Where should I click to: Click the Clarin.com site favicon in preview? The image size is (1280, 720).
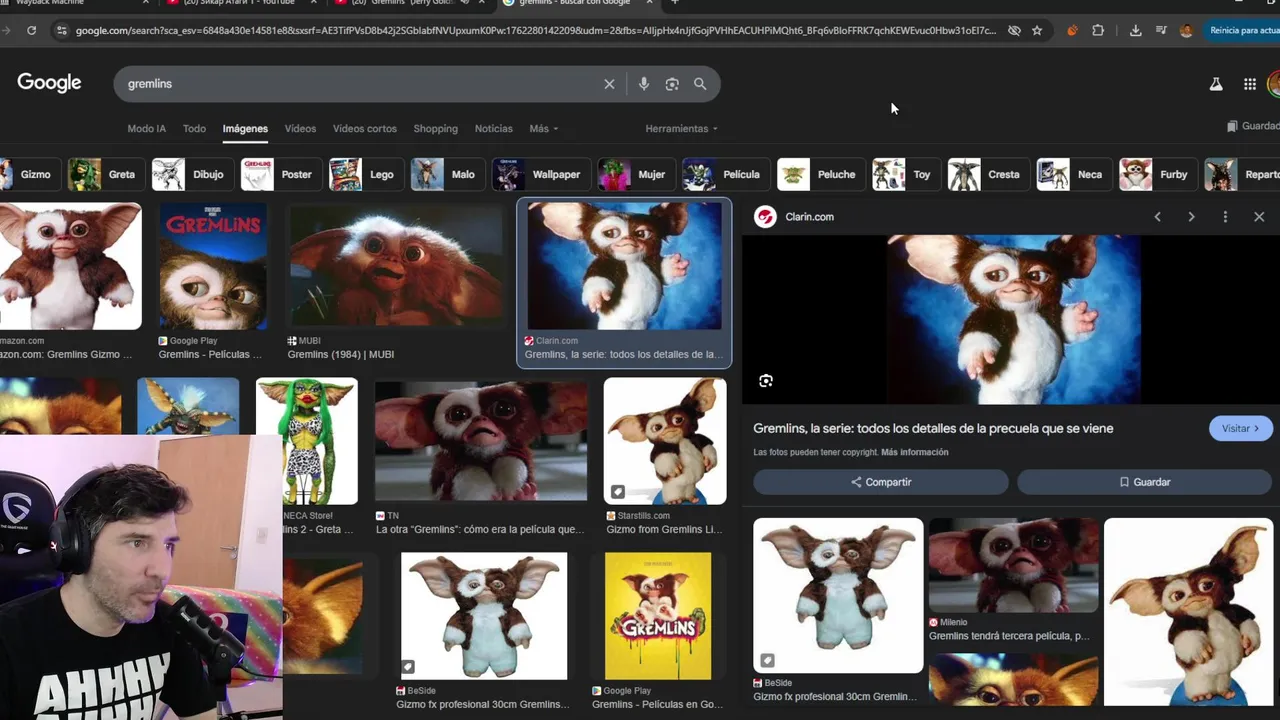coord(765,217)
